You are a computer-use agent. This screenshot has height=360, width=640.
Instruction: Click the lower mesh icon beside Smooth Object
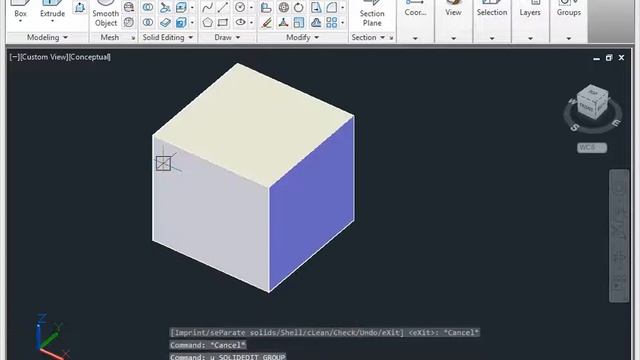click(129, 22)
